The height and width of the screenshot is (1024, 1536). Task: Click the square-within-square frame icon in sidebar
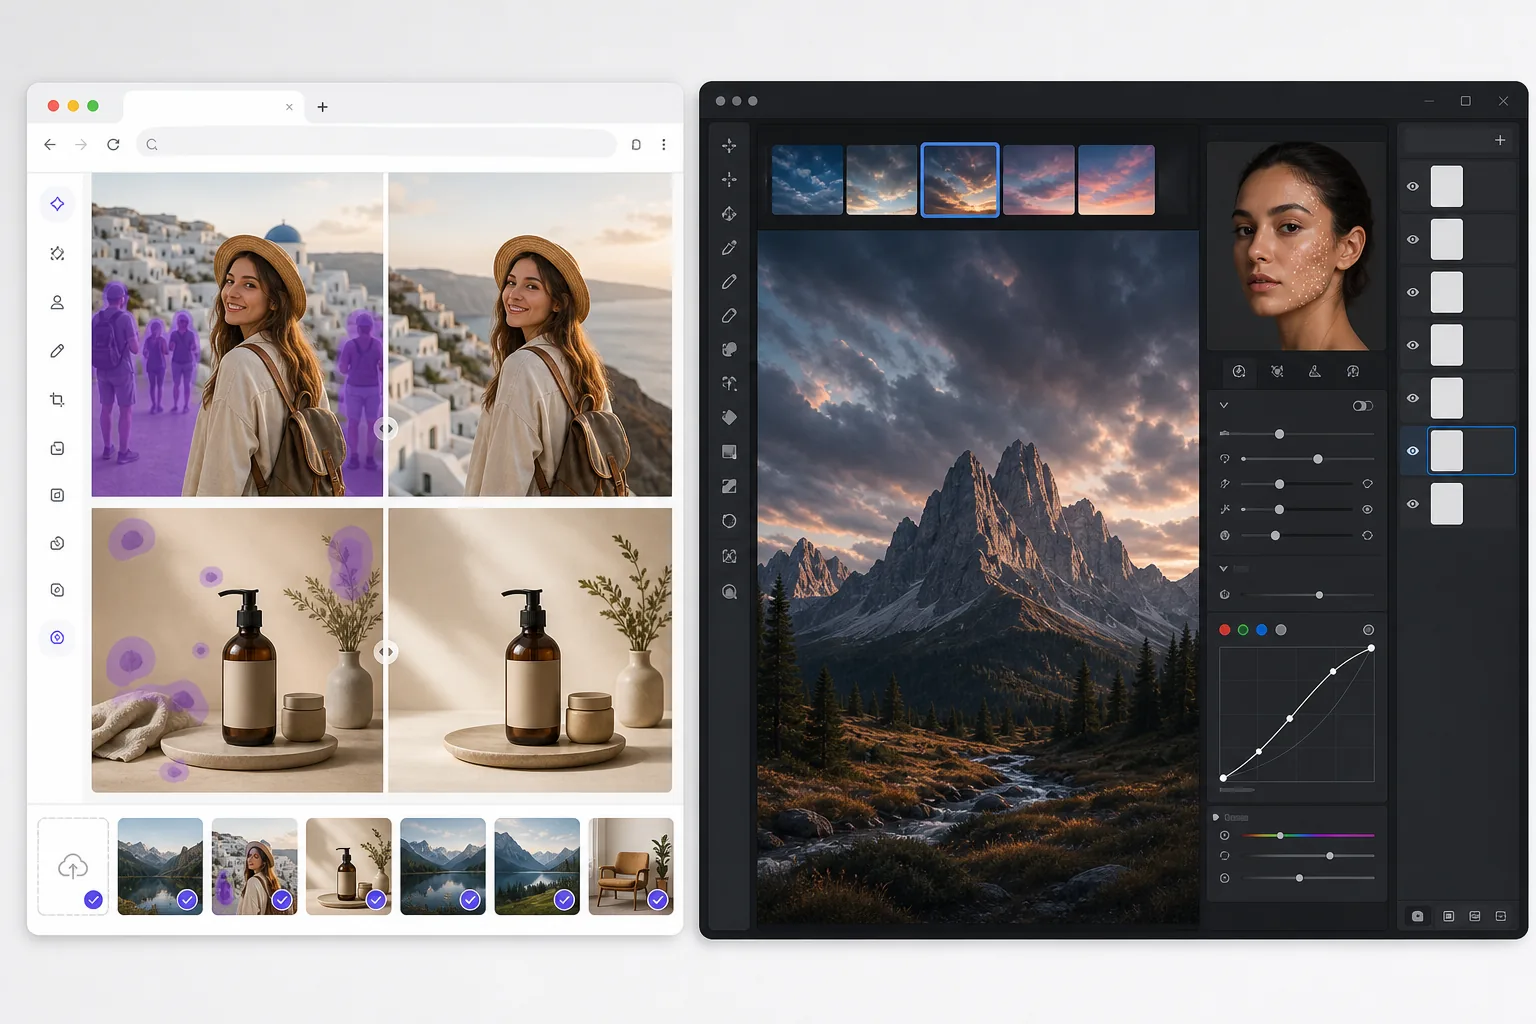click(57, 495)
